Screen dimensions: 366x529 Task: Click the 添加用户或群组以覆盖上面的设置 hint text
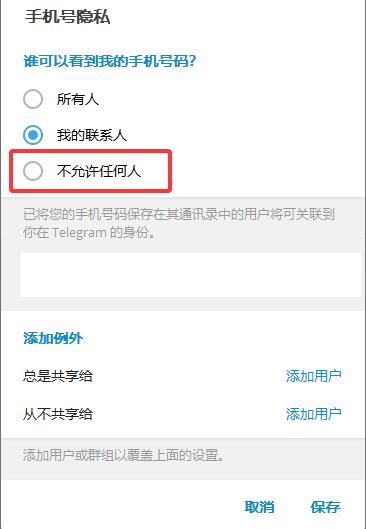(x=123, y=455)
